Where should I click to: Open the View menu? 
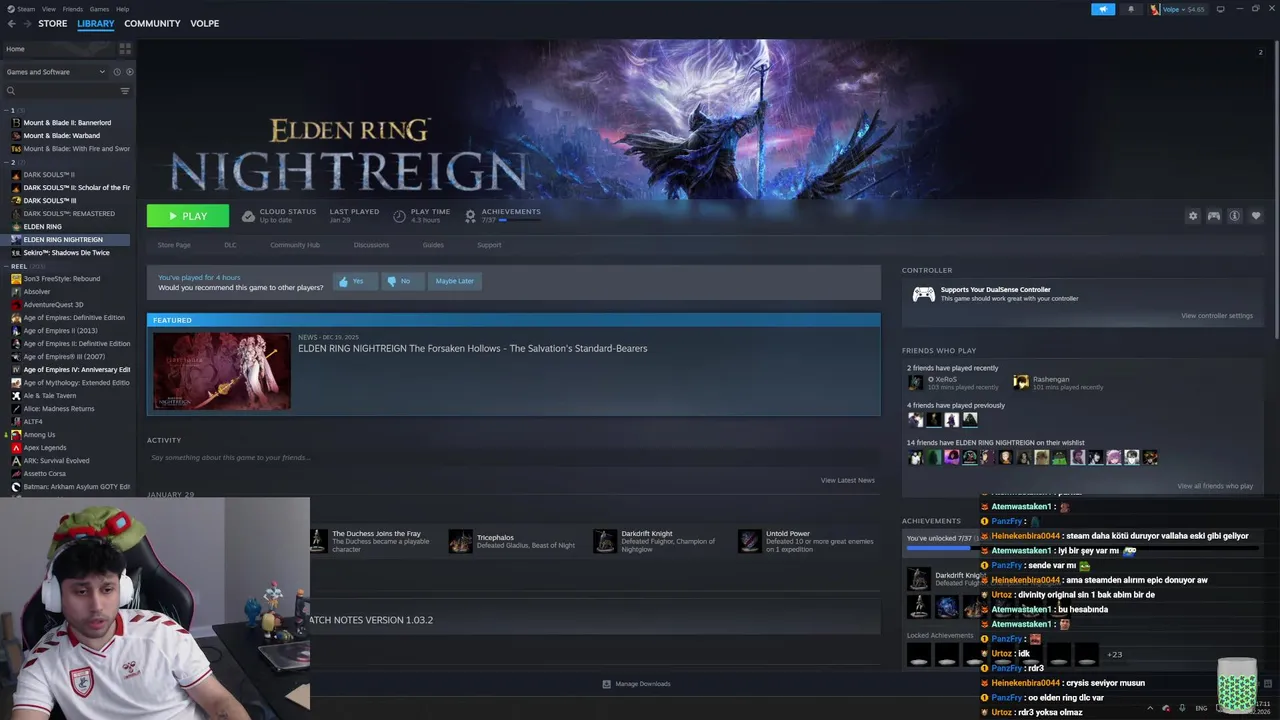click(48, 9)
